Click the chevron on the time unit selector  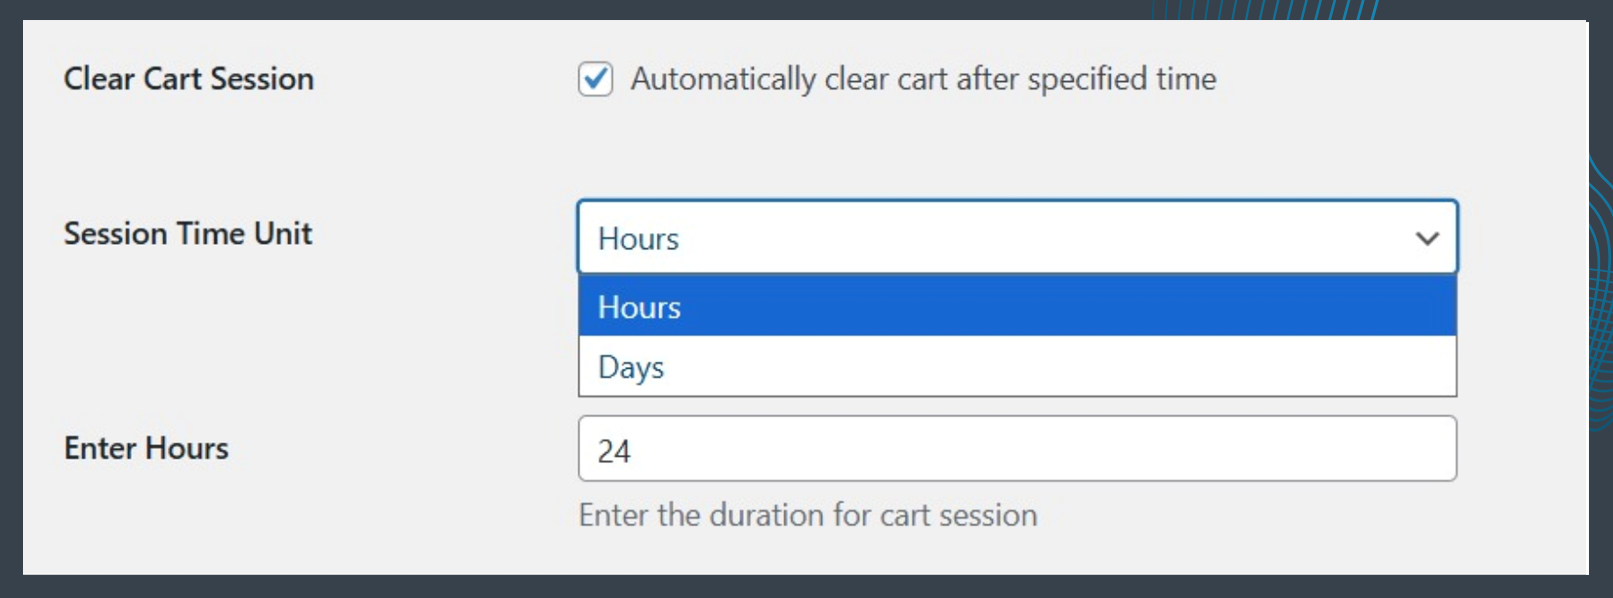(x=1428, y=238)
